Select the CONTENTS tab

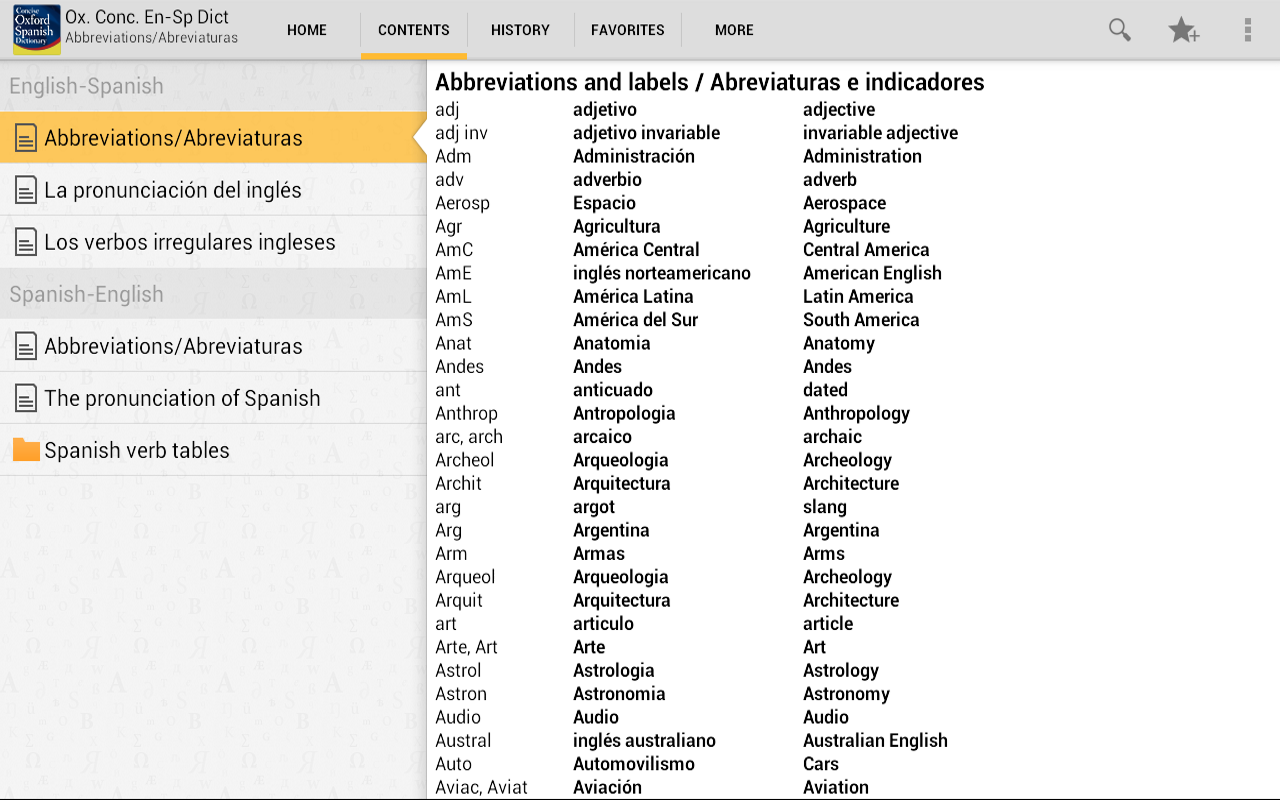click(414, 30)
